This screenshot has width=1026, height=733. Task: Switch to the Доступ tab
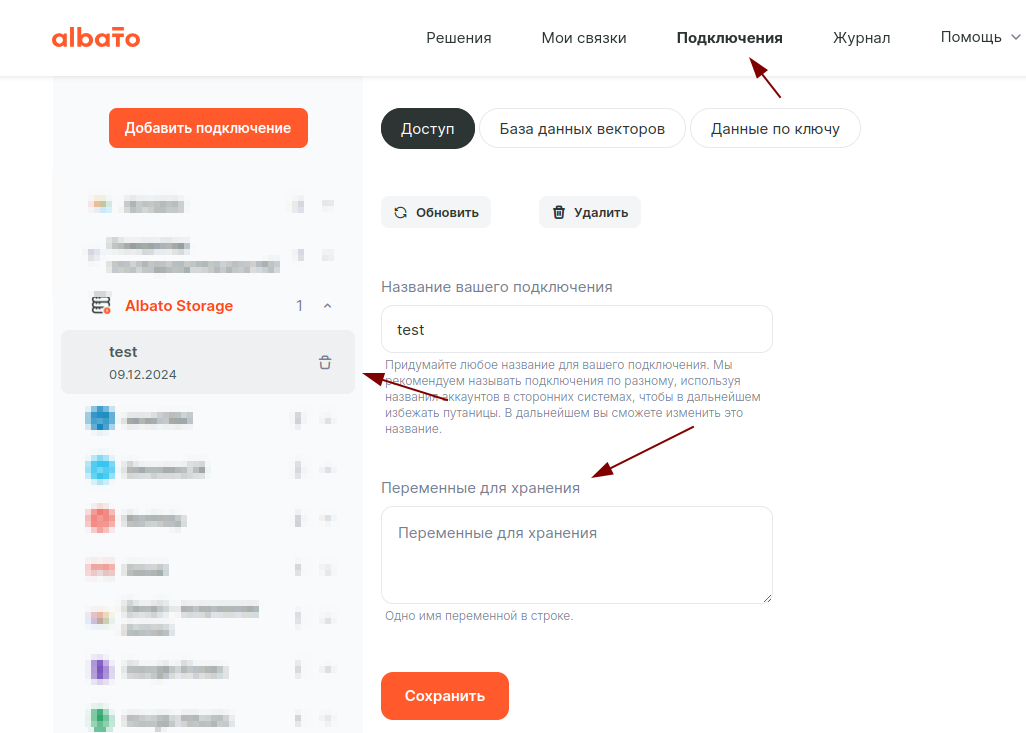[427, 129]
